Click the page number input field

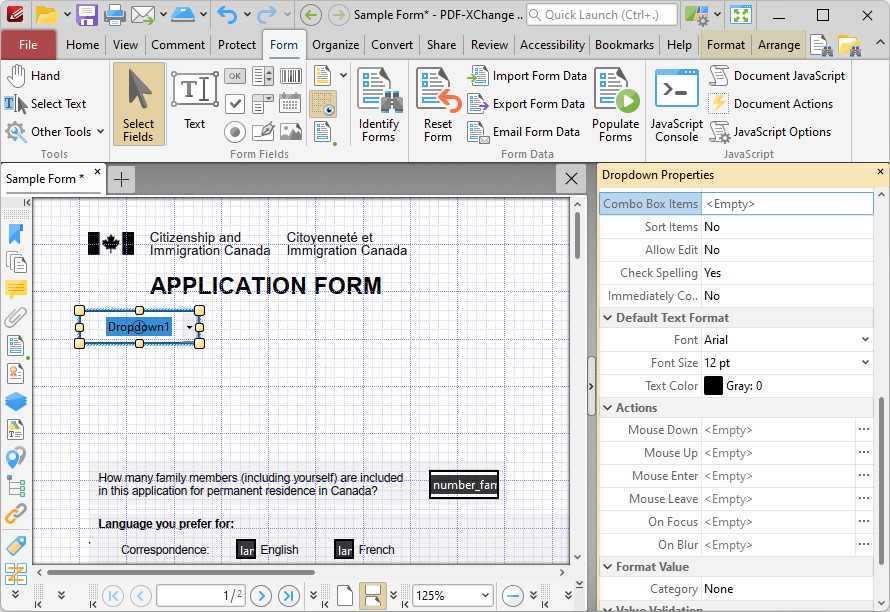(201, 596)
